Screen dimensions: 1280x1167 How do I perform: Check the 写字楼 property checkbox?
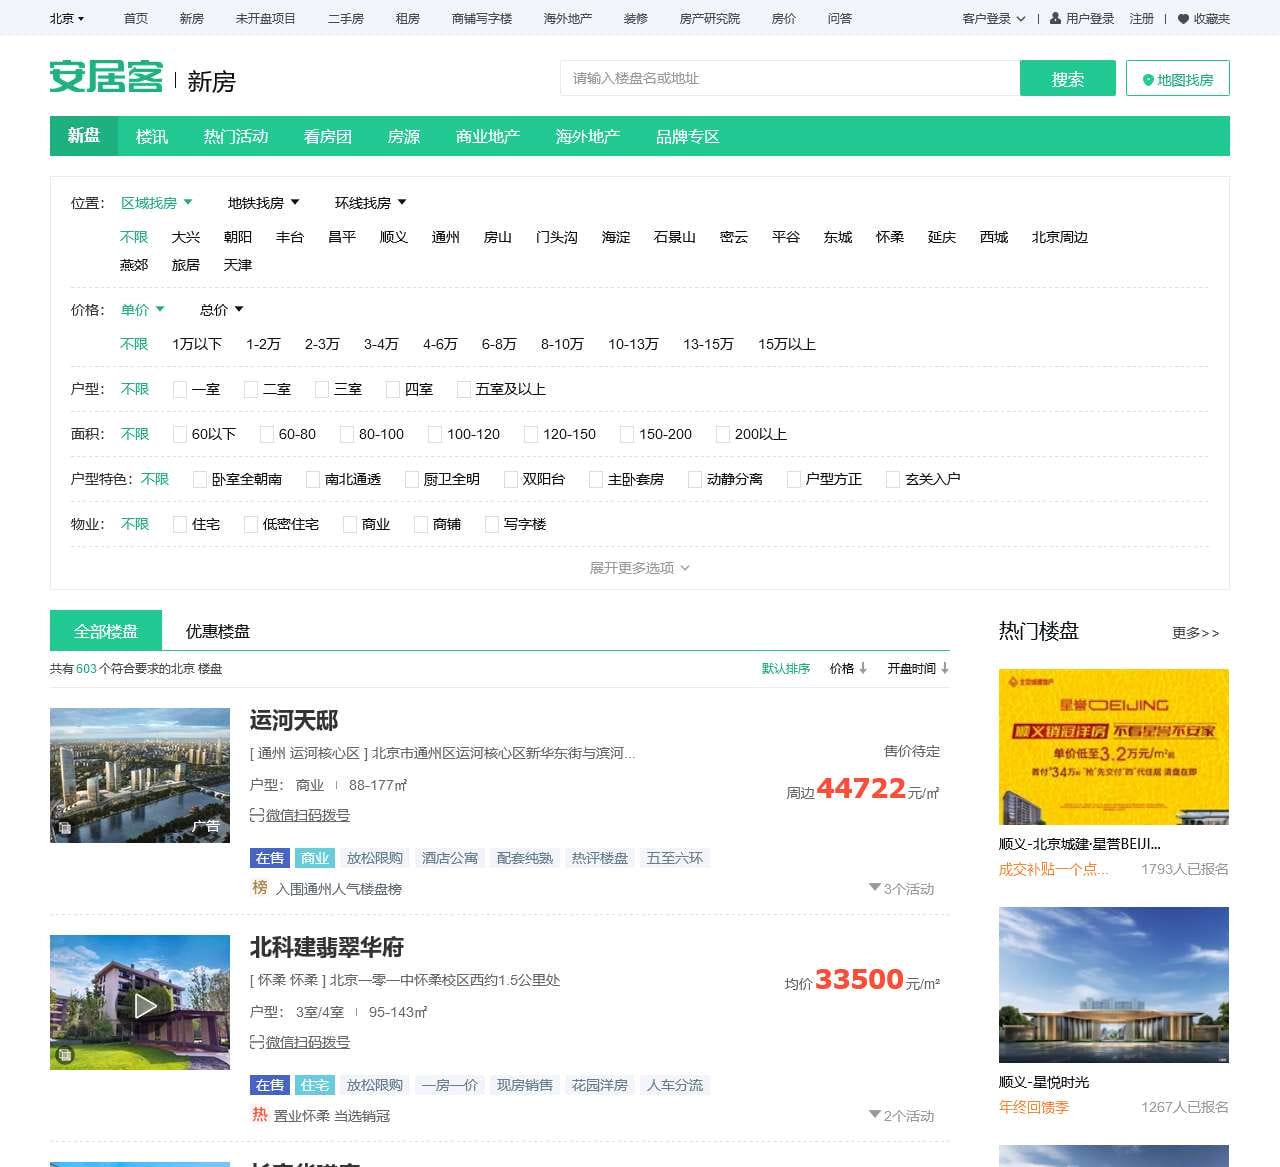(x=493, y=523)
